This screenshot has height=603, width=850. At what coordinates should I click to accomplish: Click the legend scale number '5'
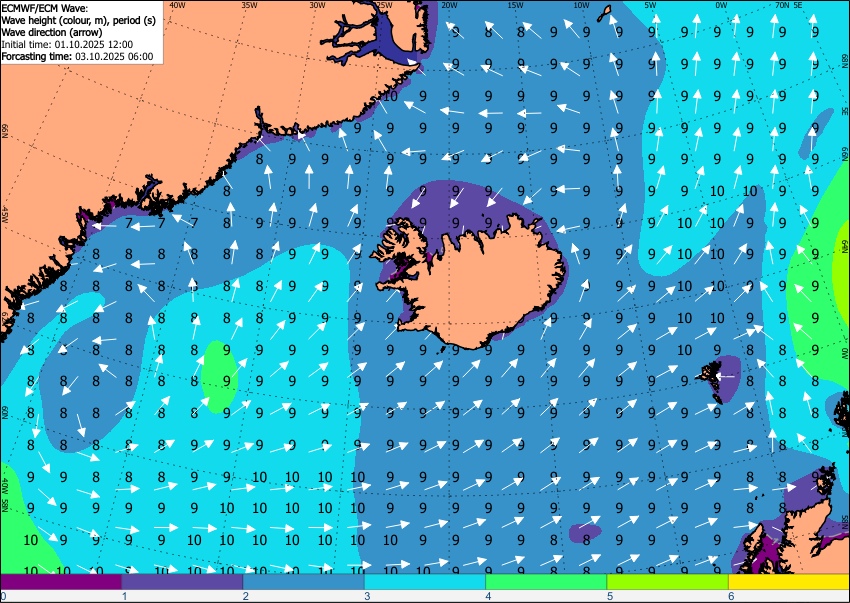pyautogui.click(x=610, y=596)
